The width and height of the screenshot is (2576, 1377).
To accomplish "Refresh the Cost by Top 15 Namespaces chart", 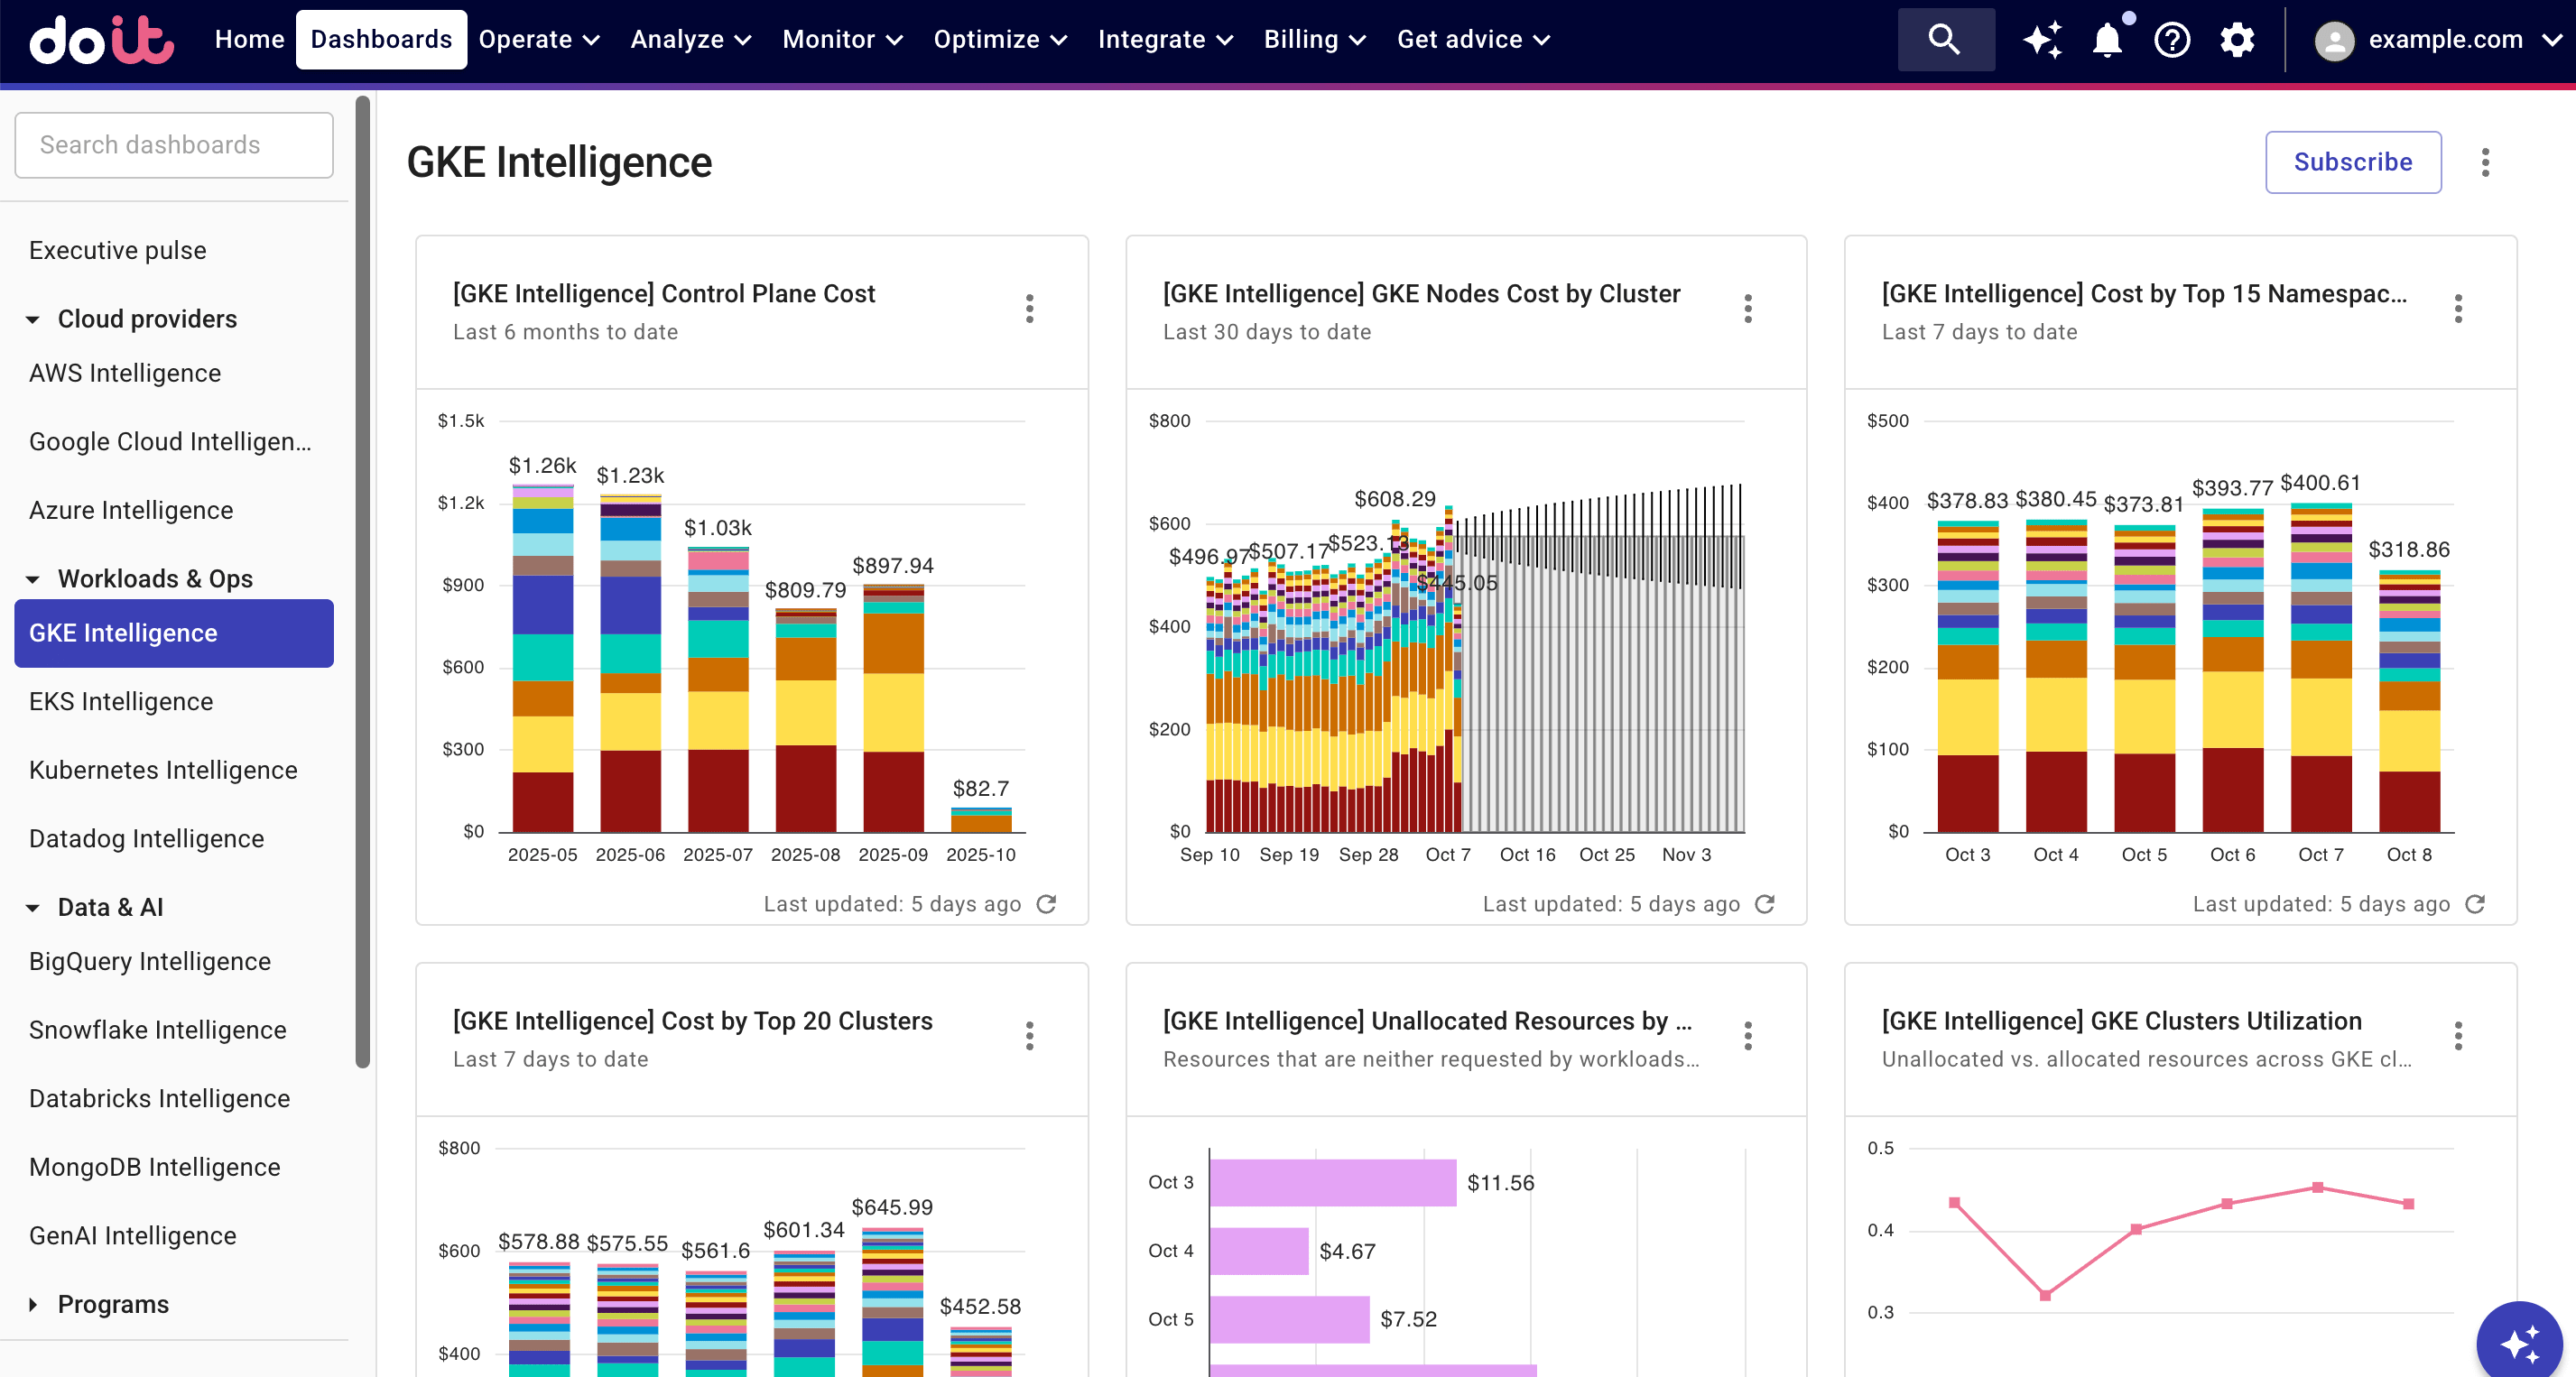I will pyautogui.click(x=2475, y=903).
